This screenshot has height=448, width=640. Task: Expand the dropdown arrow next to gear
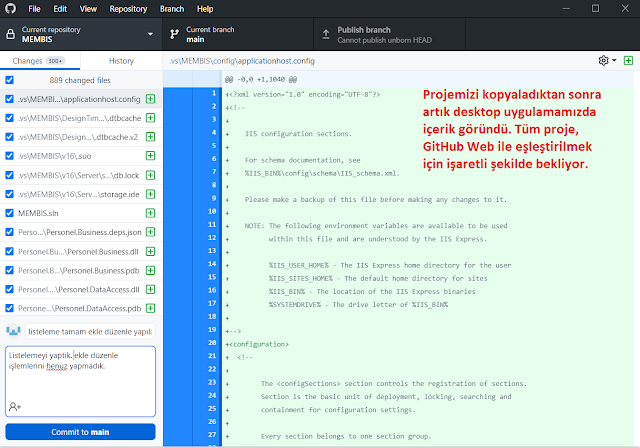pyautogui.click(x=614, y=60)
